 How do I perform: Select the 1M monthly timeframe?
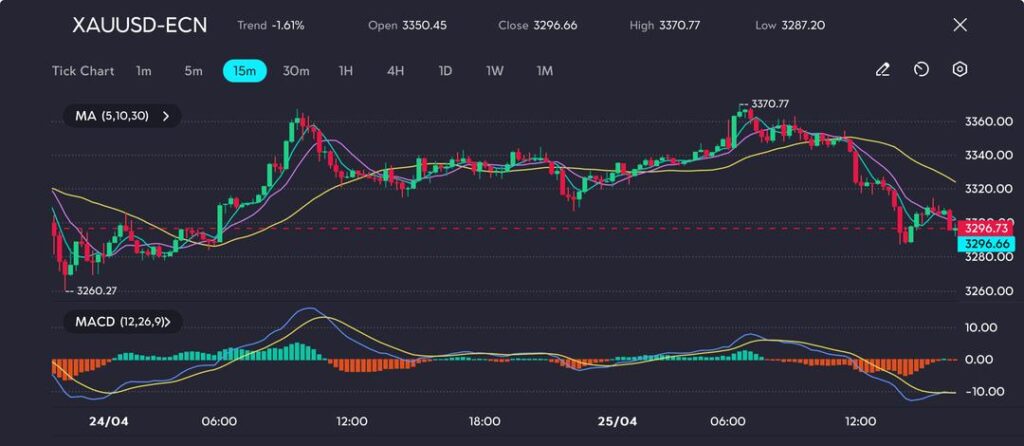(544, 71)
